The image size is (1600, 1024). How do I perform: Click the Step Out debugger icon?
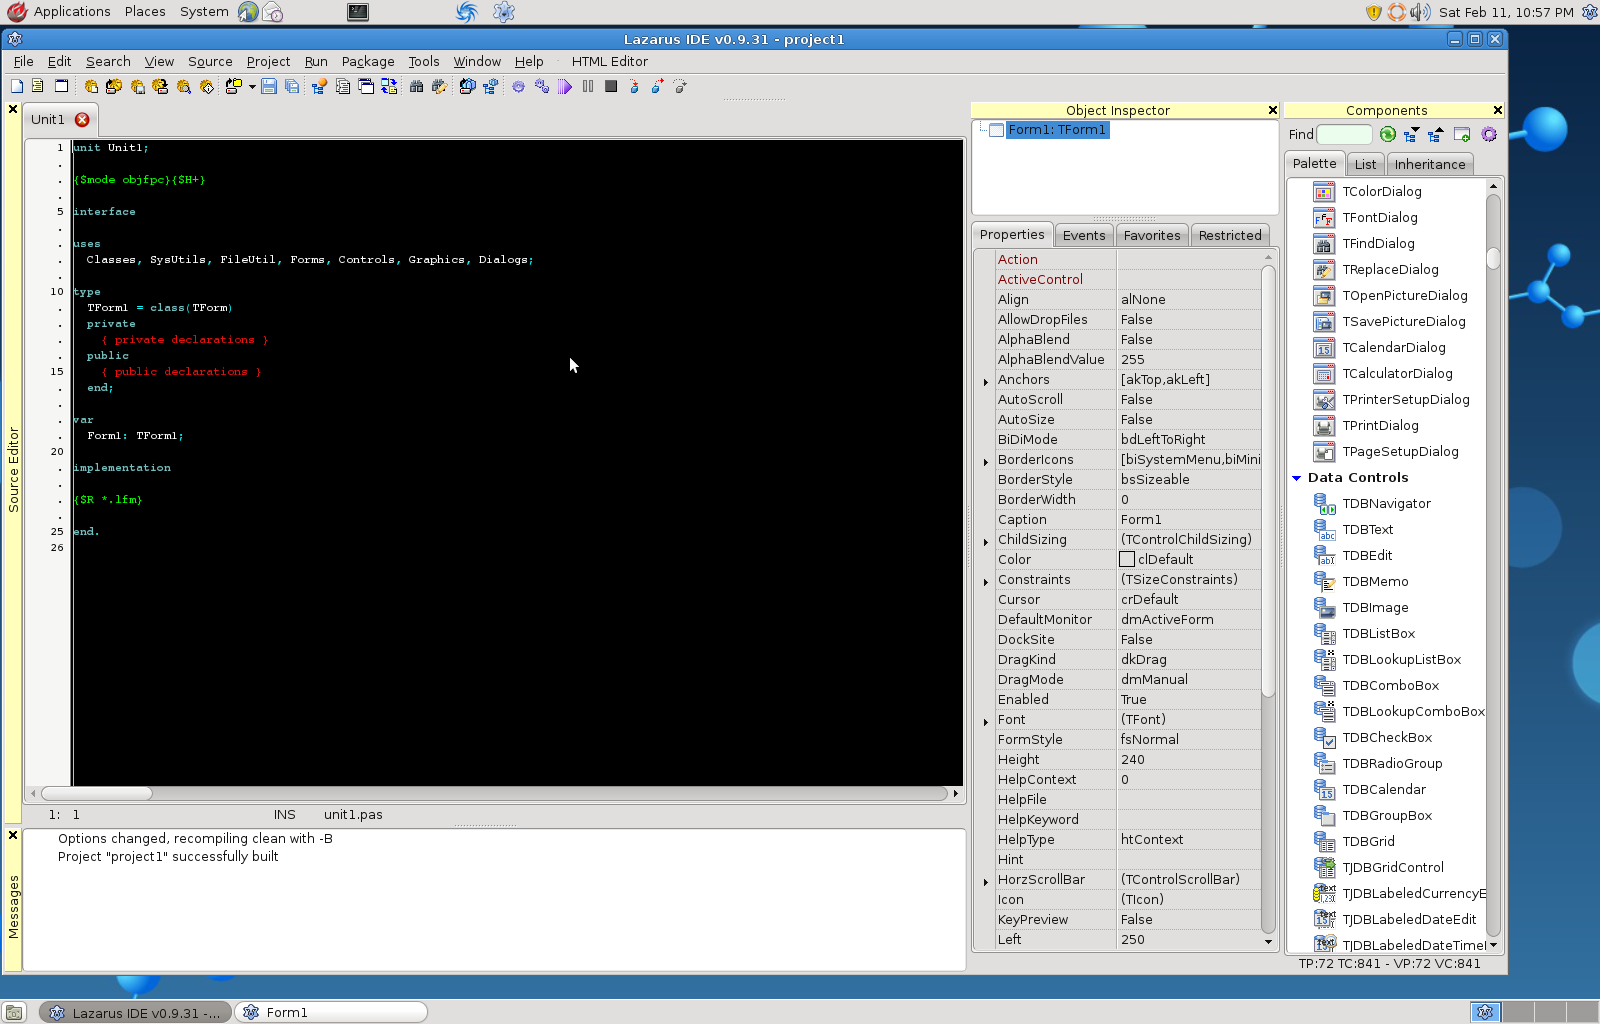[680, 86]
